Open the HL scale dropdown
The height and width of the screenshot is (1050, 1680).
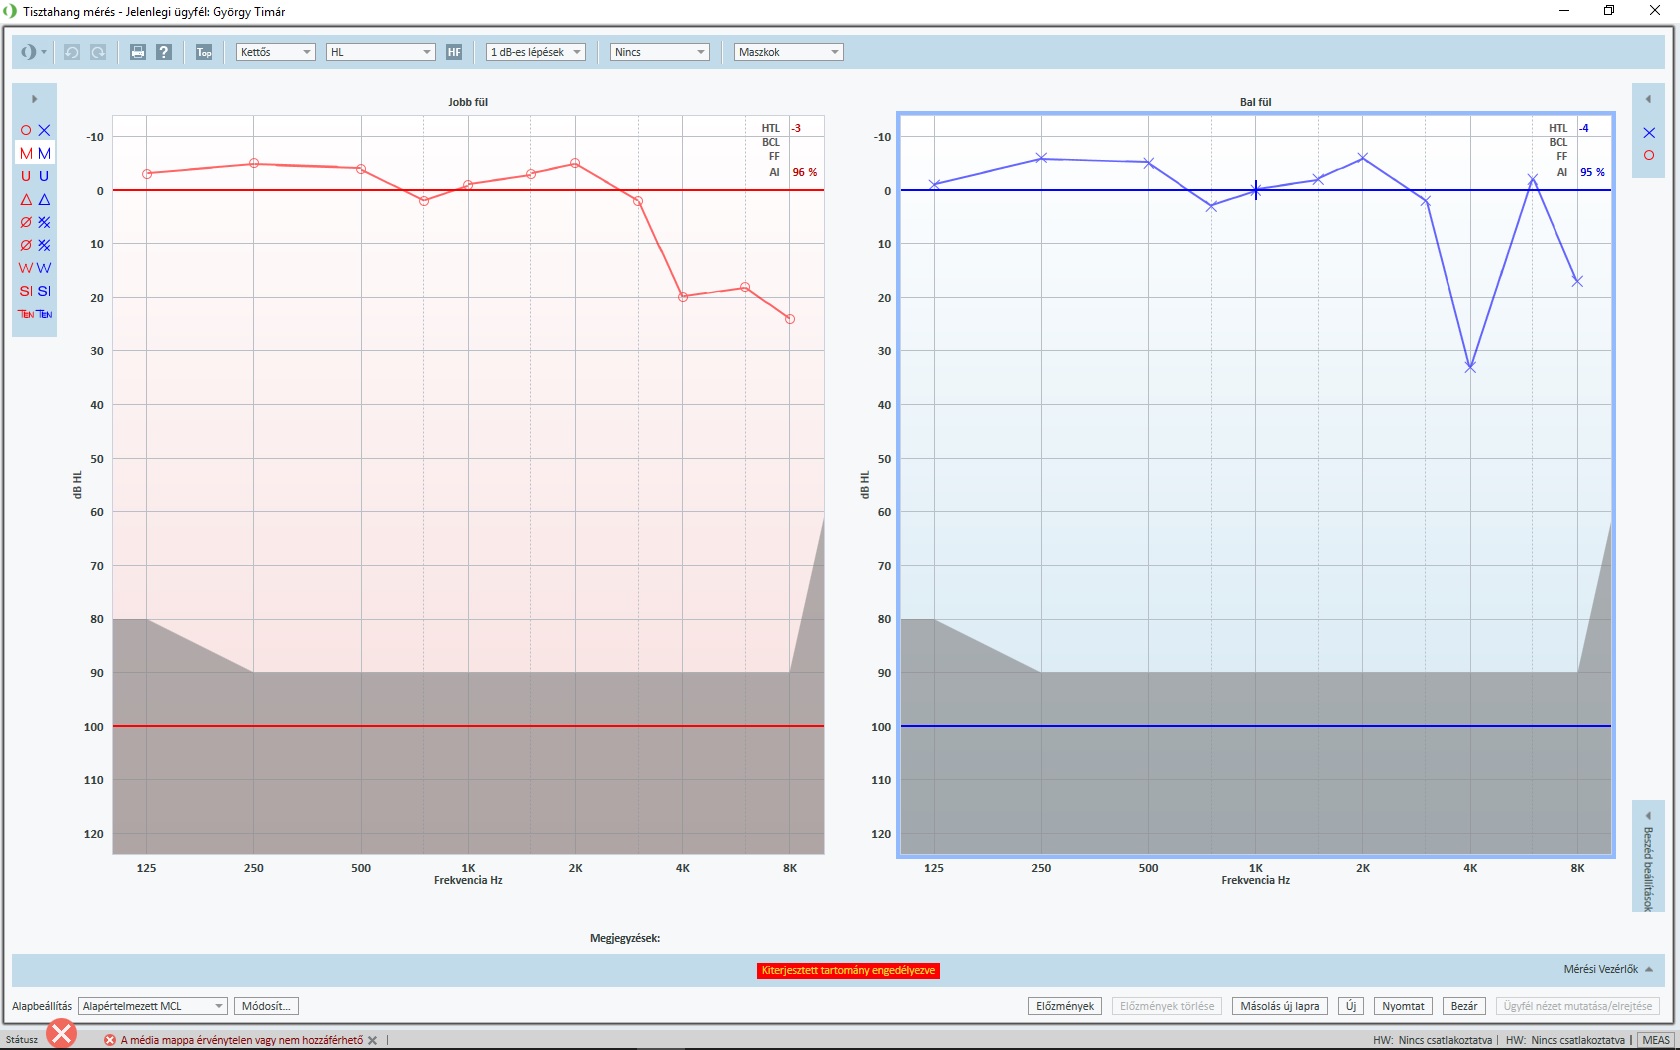point(381,52)
